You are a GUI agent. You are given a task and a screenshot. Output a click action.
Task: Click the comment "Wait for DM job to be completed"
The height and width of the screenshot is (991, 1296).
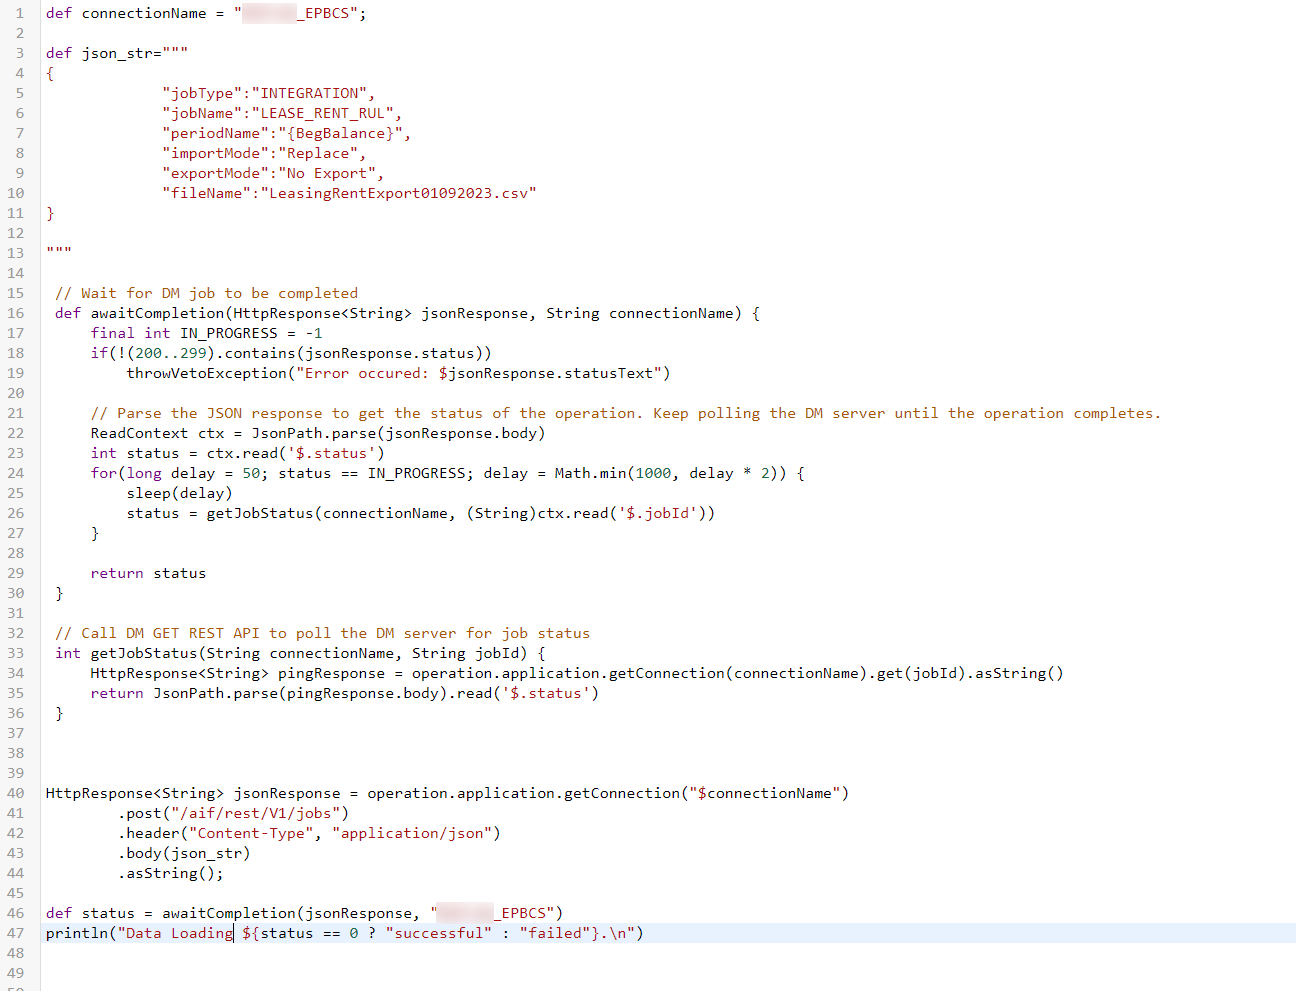click(x=206, y=293)
